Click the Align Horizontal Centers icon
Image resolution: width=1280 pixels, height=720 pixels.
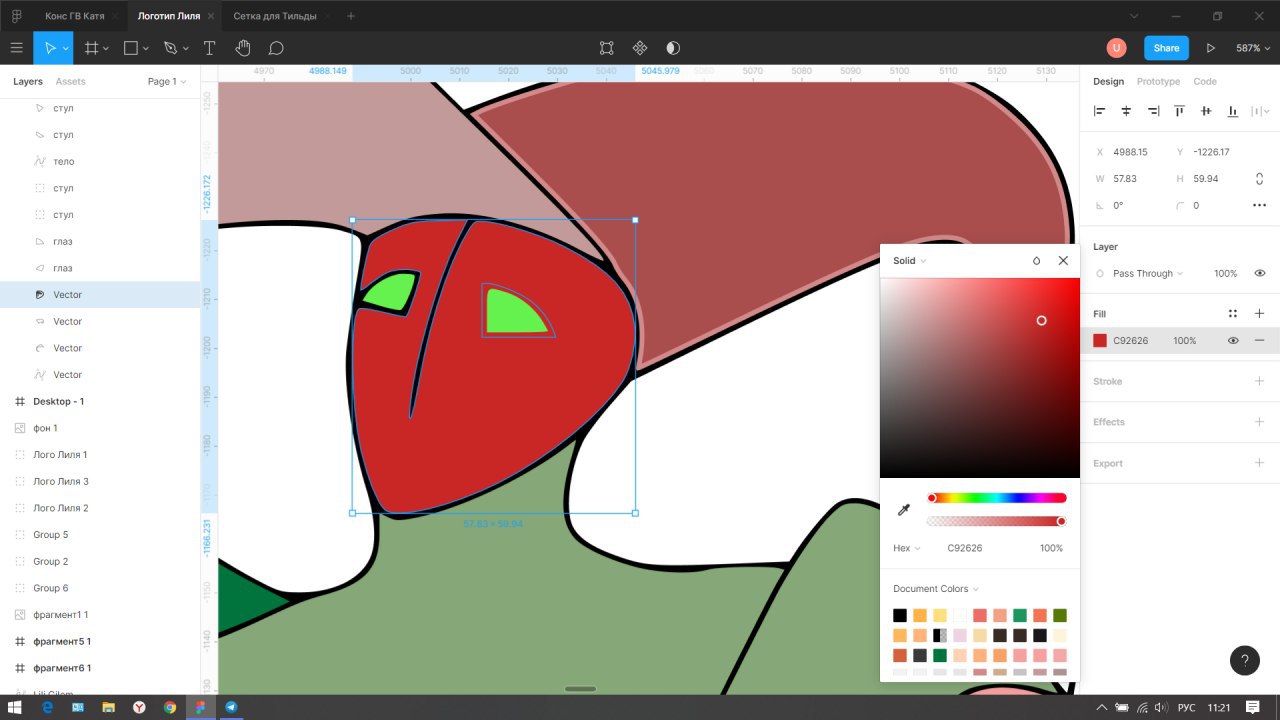[x=1126, y=111]
